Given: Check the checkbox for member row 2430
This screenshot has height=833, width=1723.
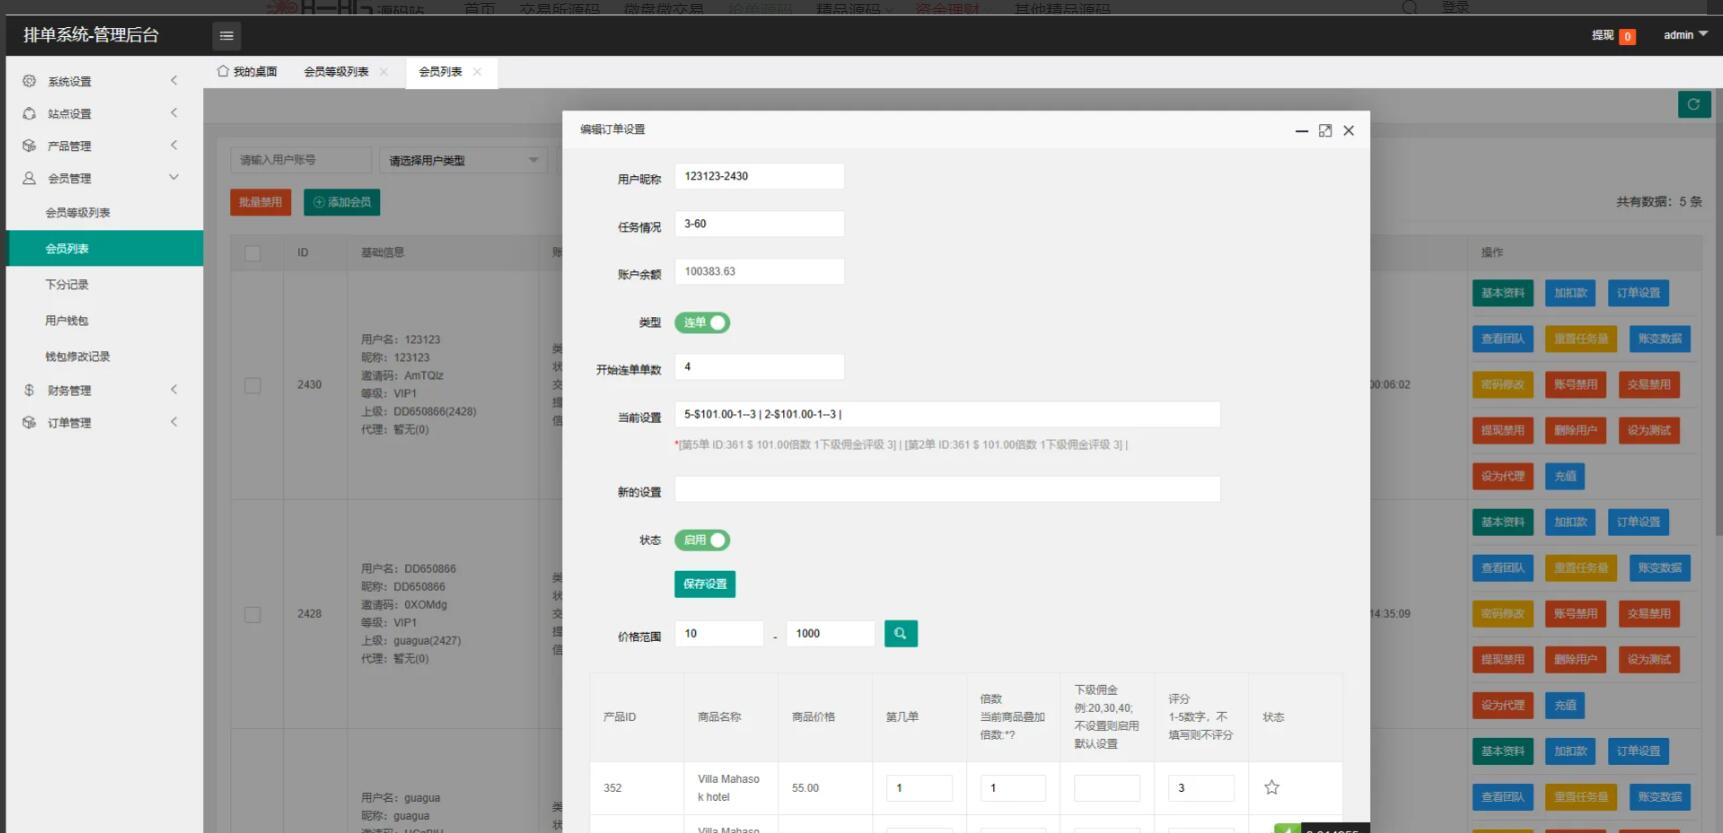Looking at the screenshot, I should [253, 385].
